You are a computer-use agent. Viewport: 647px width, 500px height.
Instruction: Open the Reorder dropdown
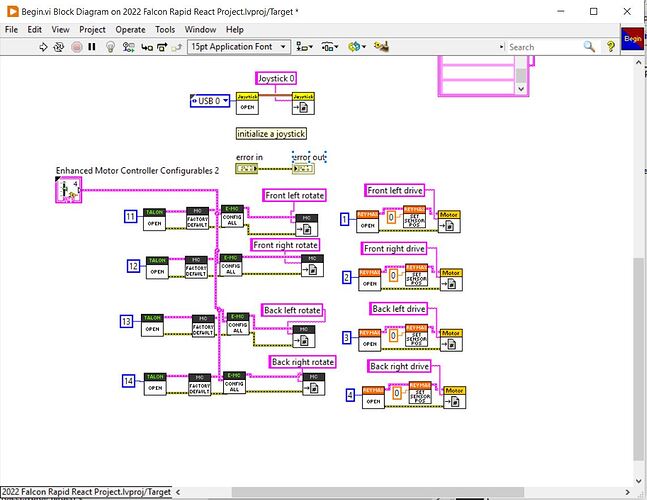(x=357, y=47)
